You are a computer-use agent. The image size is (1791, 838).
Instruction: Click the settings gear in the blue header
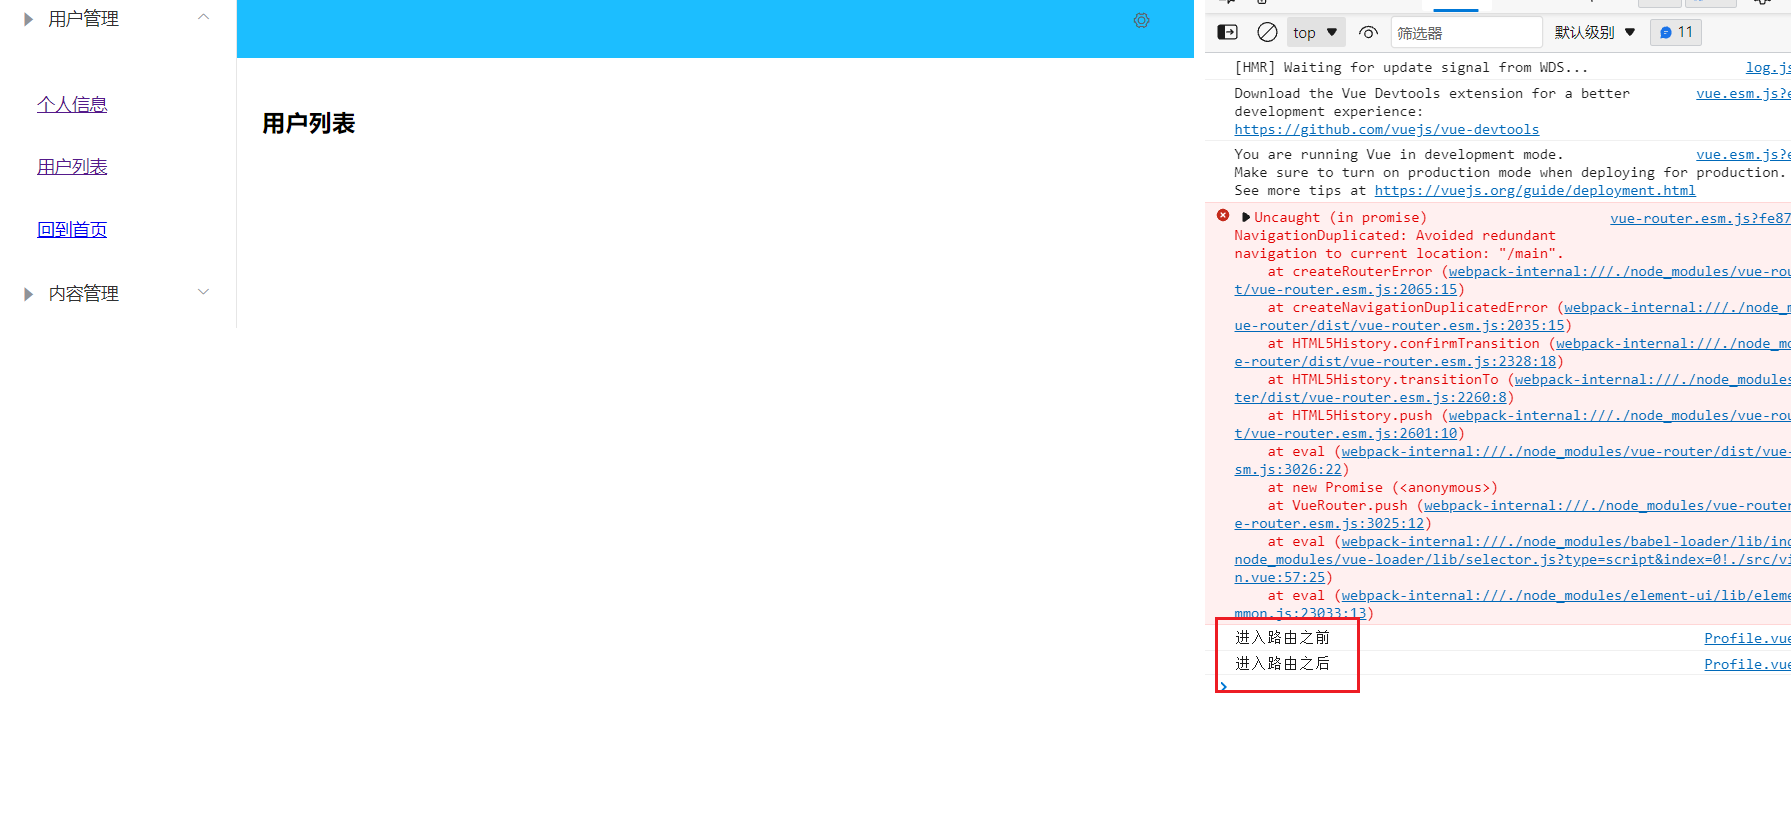click(1141, 21)
